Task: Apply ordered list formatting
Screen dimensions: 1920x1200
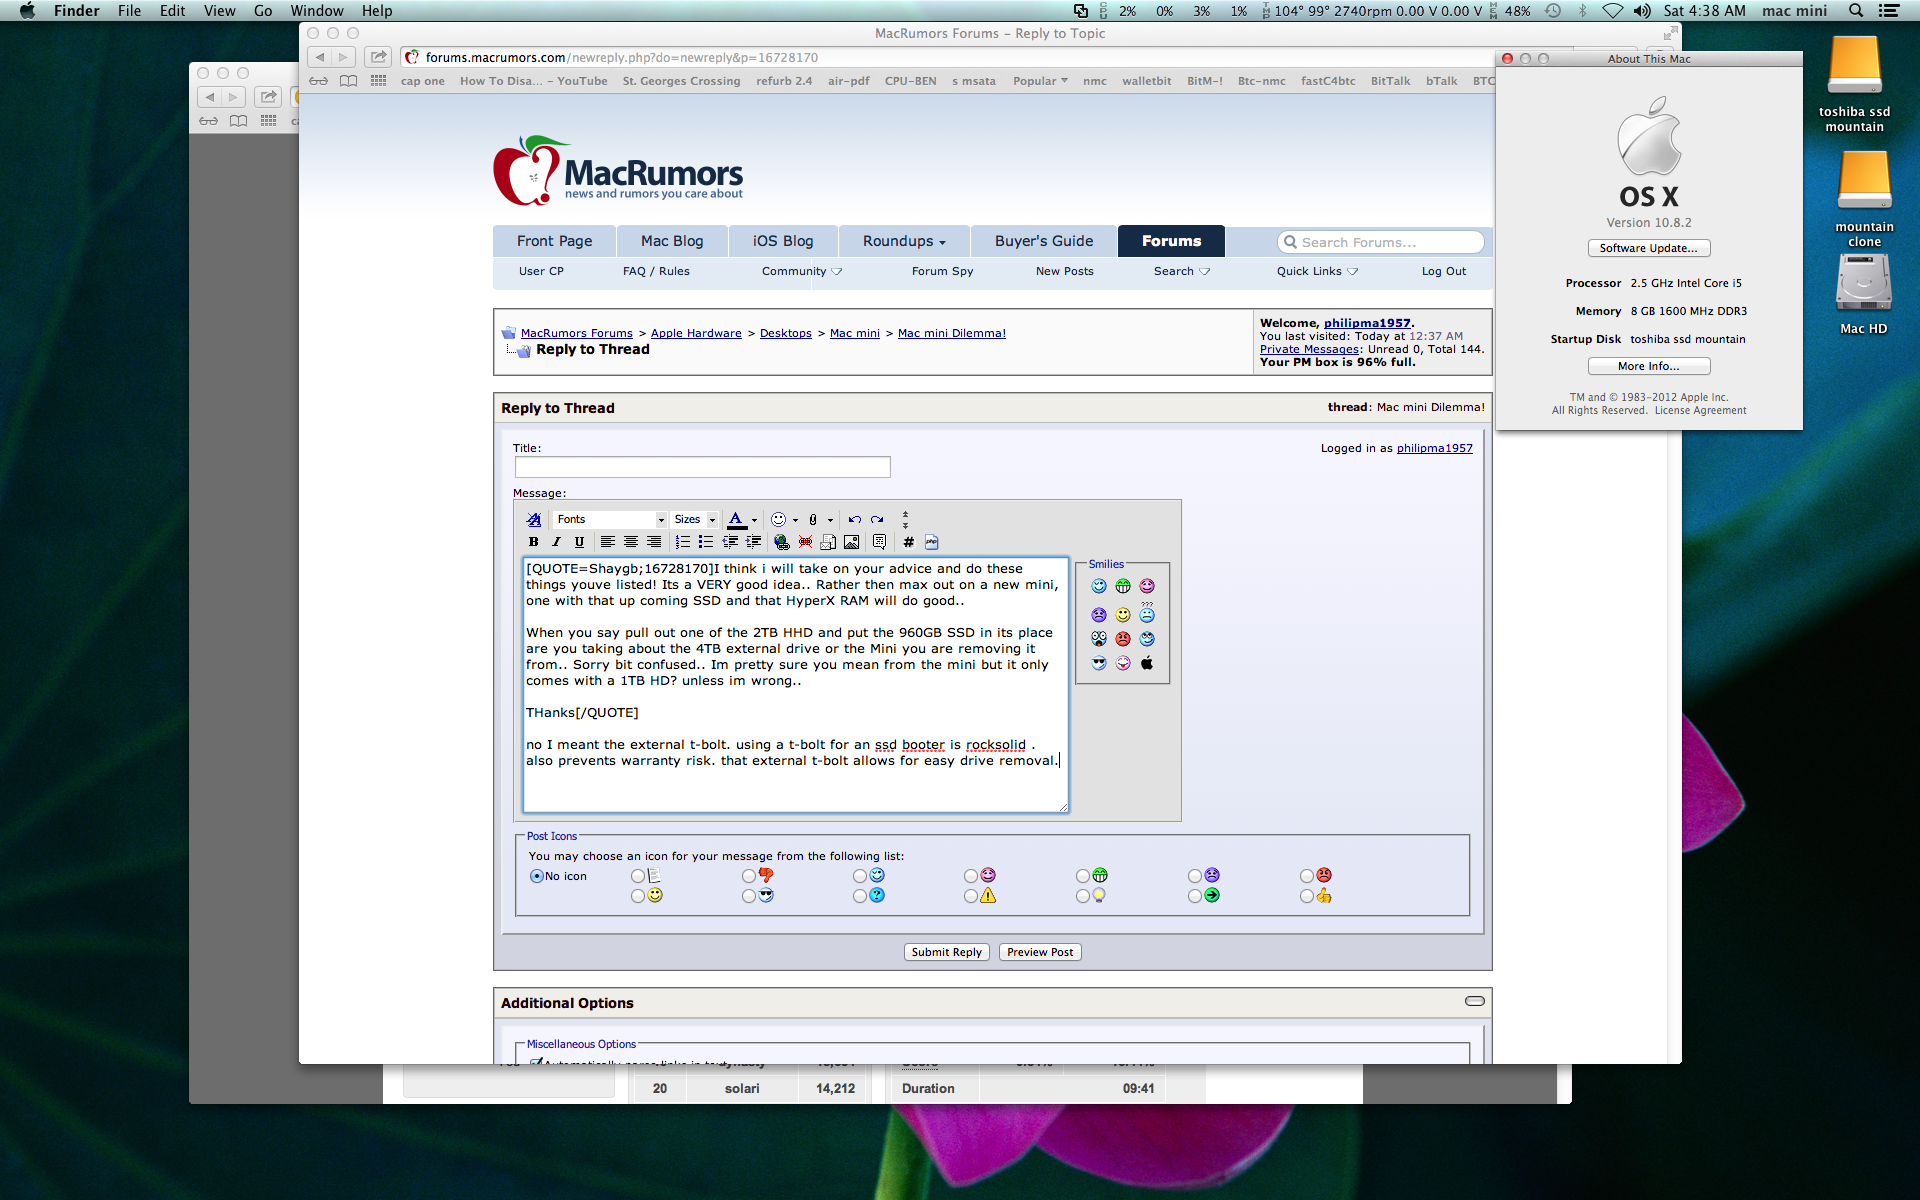Action: (683, 542)
